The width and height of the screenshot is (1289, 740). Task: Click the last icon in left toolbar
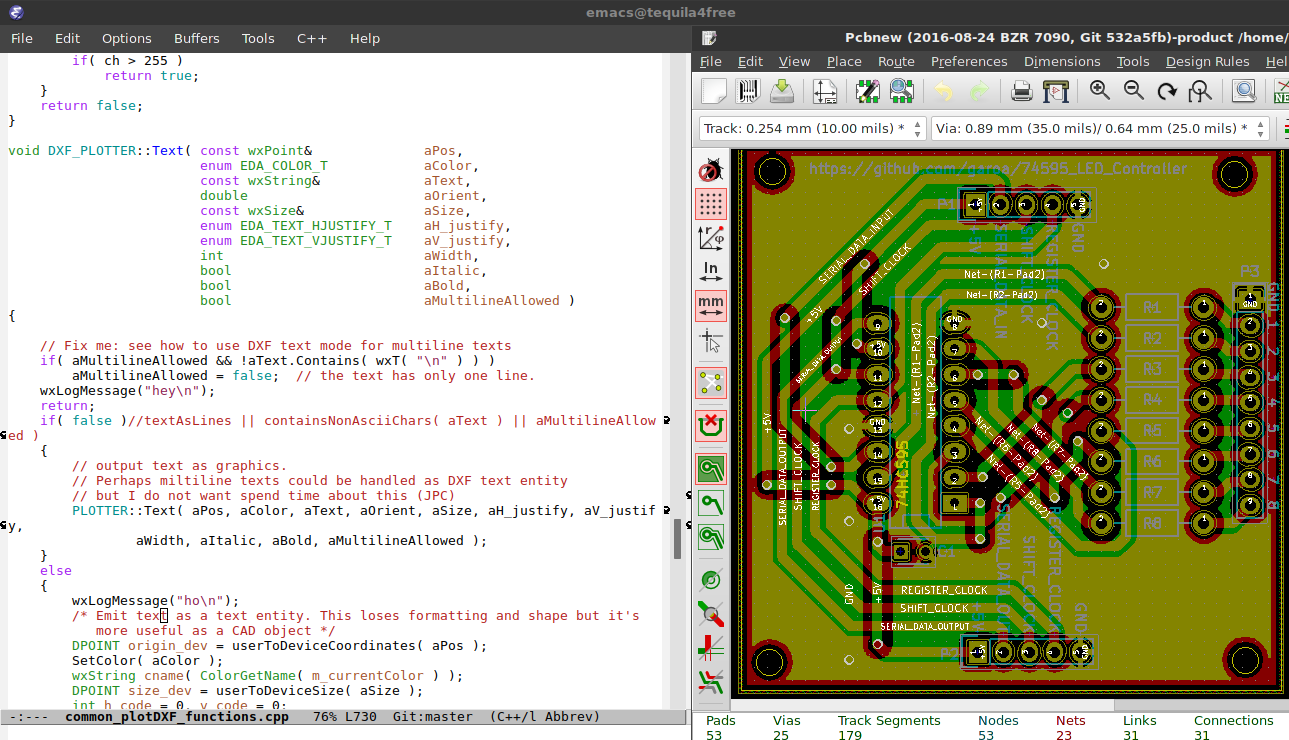(711, 681)
